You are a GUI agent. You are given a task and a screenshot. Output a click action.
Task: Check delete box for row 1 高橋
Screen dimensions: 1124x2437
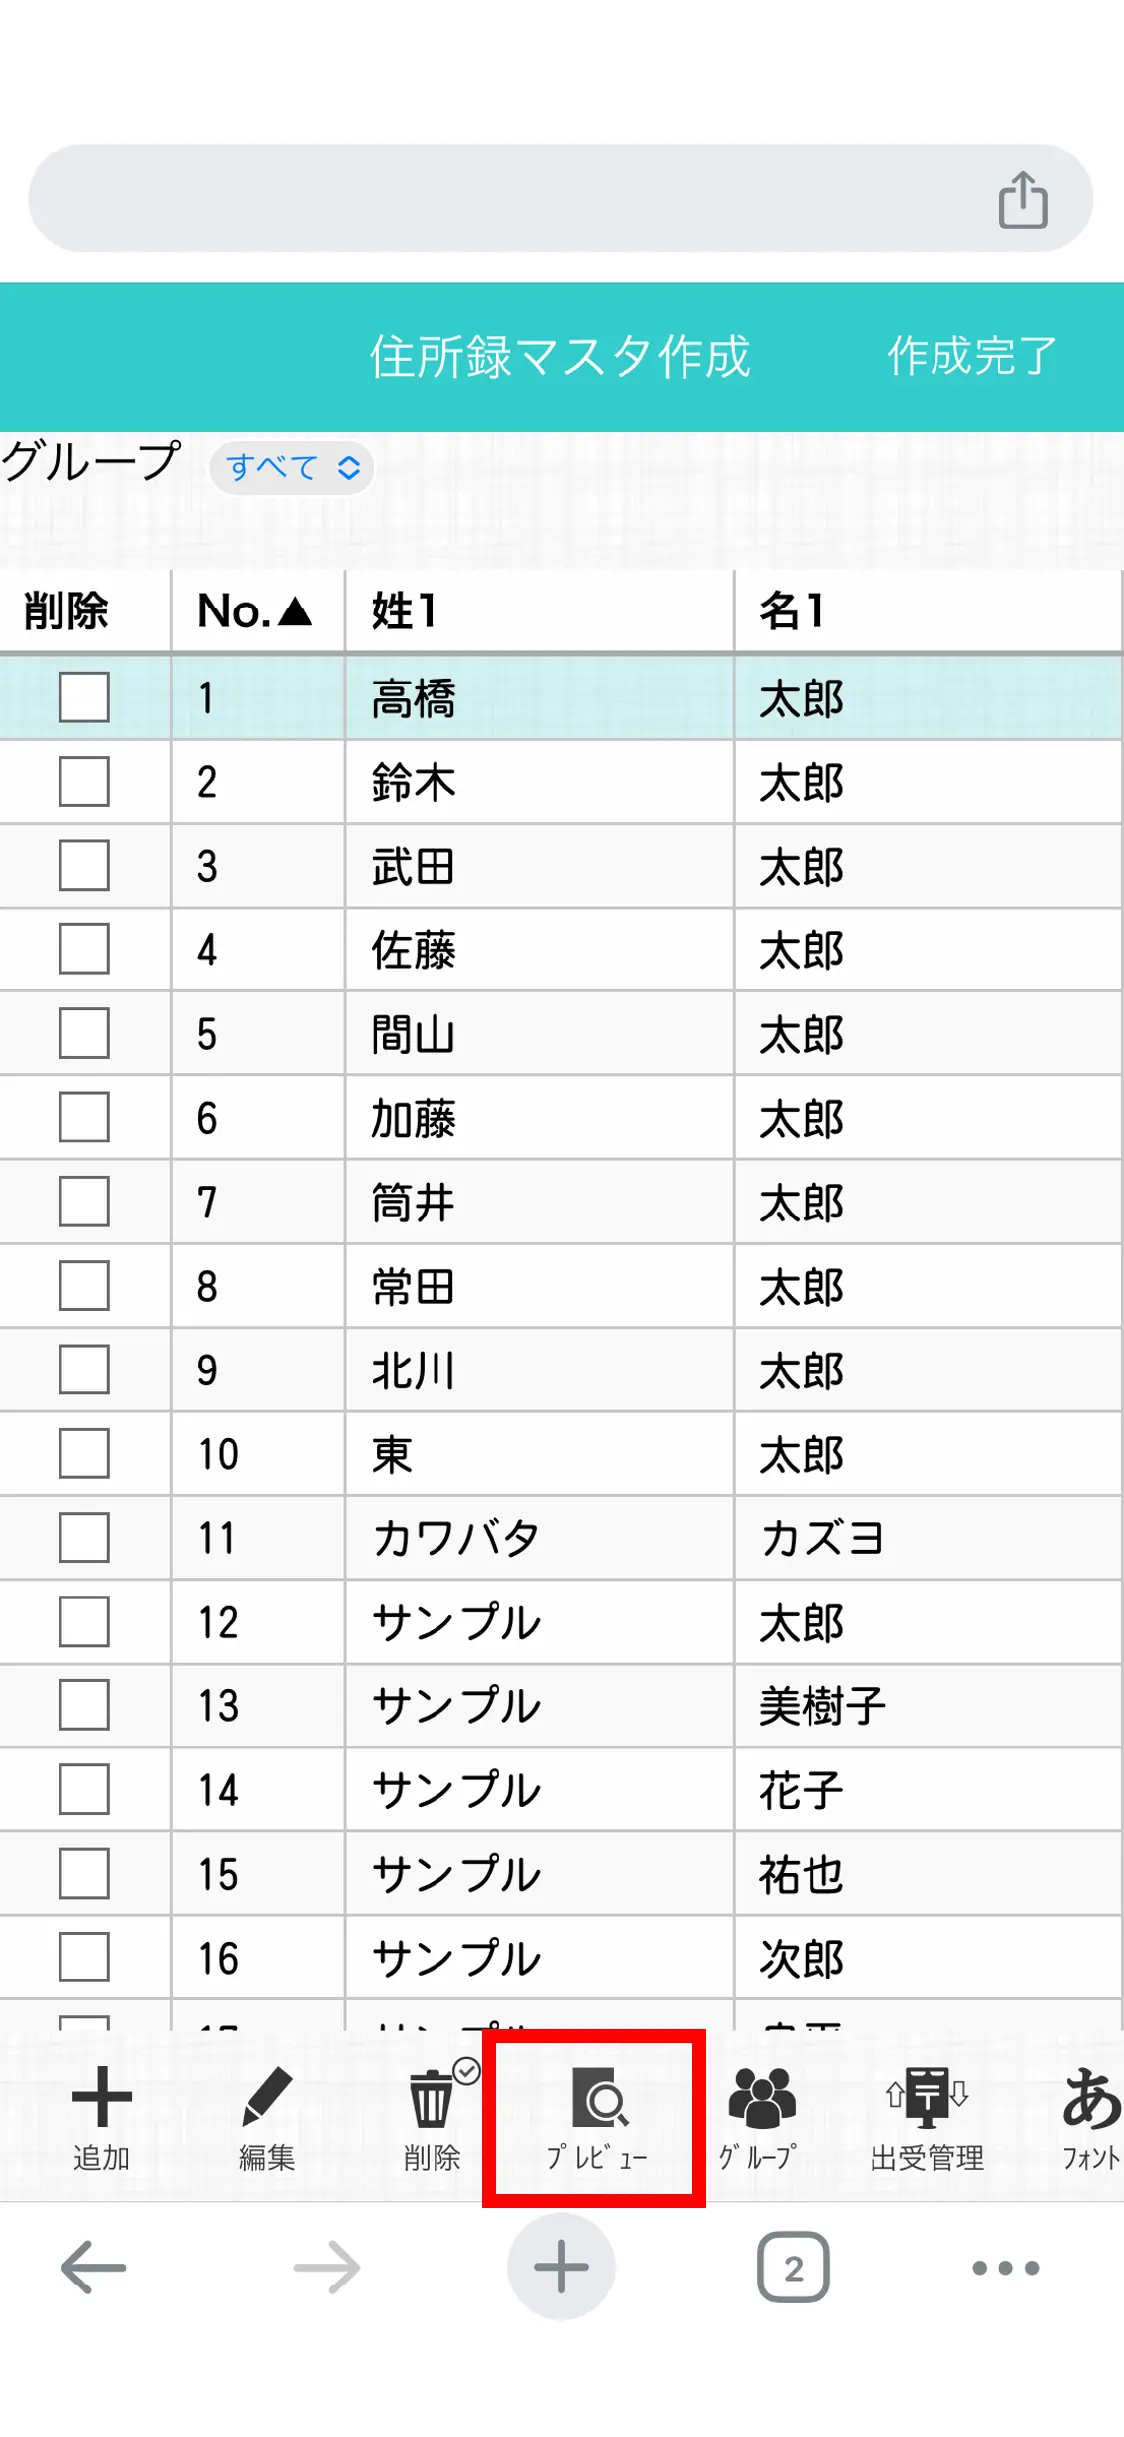pyautogui.click(x=84, y=697)
